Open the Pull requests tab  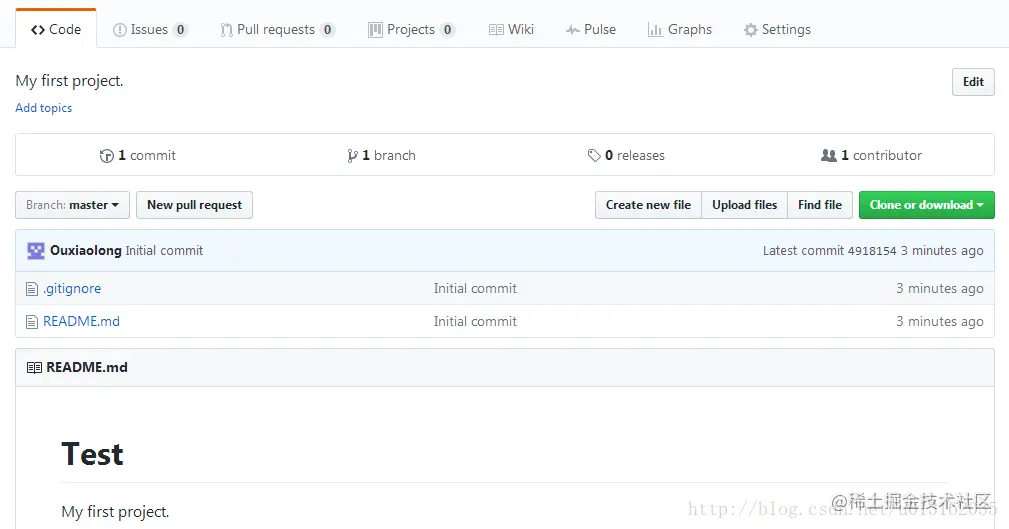pos(277,30)
